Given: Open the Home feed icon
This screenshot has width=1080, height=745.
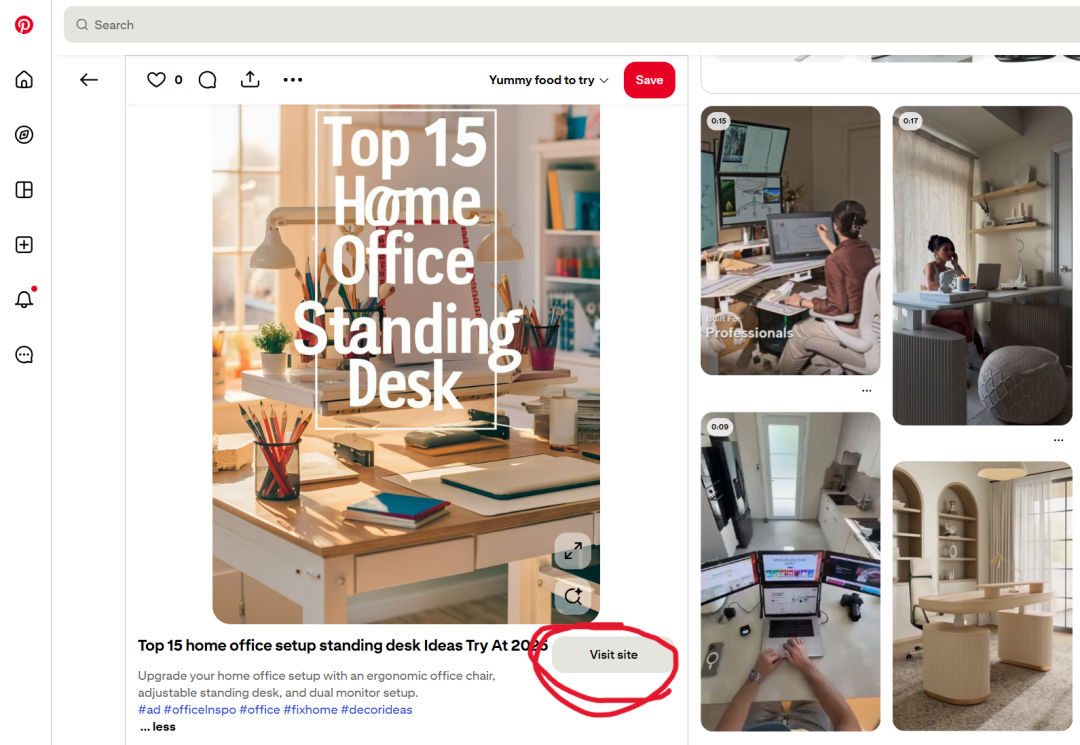Looking at the screenshot, I should [x=24, y=80].
